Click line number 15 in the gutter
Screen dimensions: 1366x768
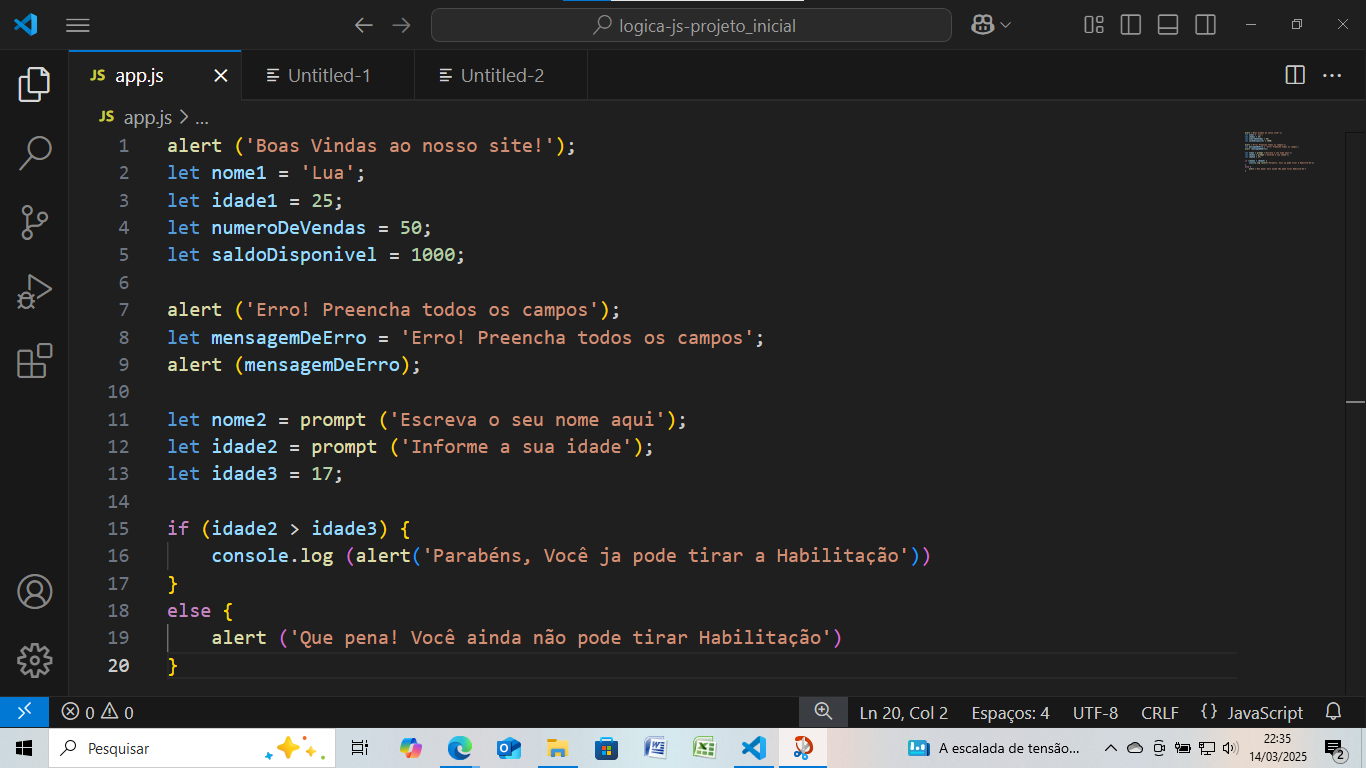tap(118, 528)
